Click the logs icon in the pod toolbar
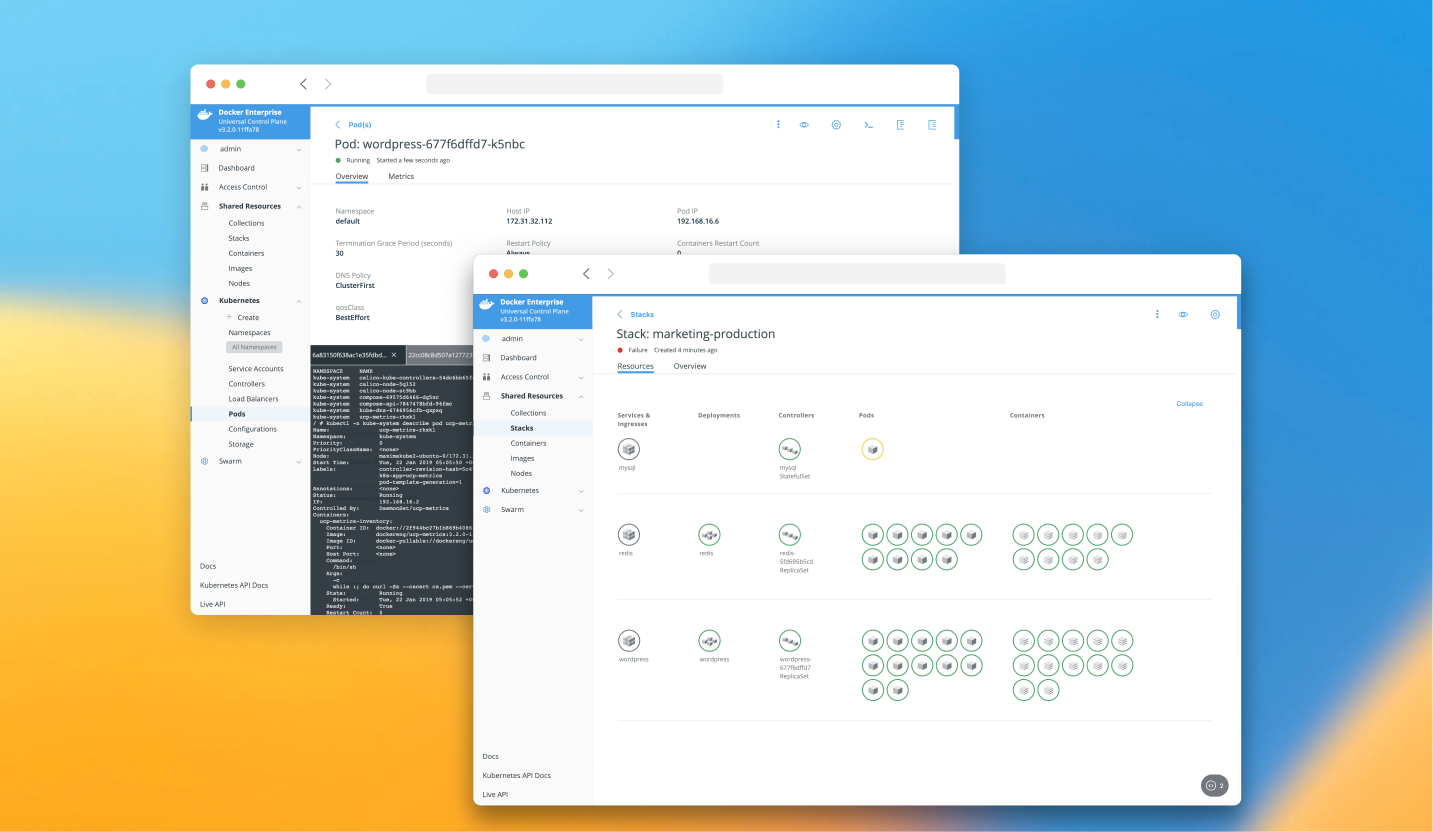The image size is (1433, 832). 900,124
